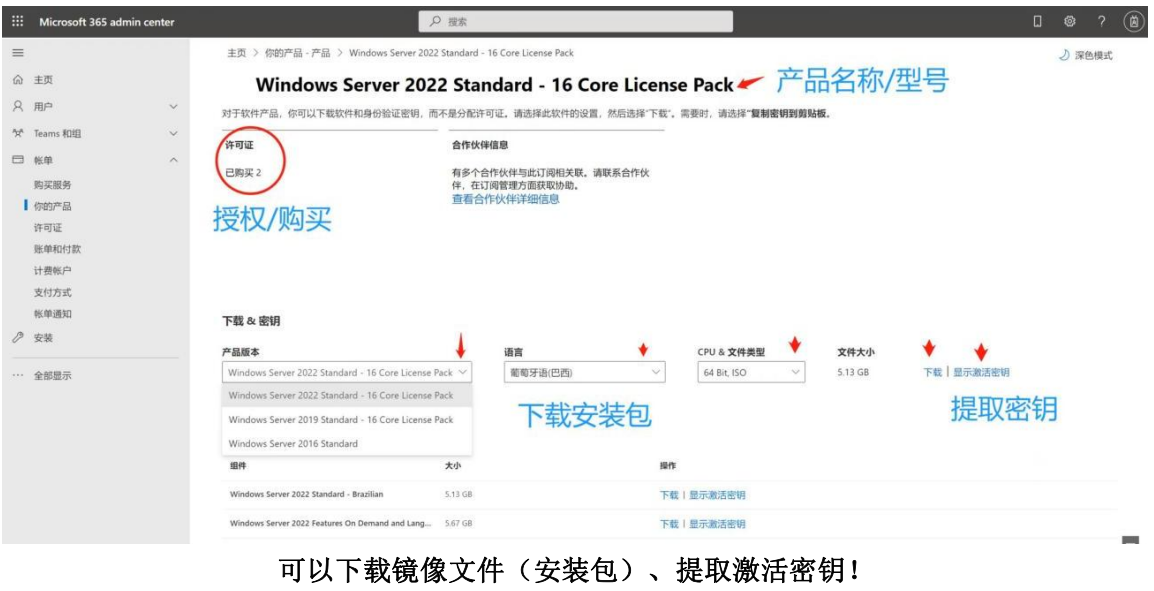
Task: Open the 语言 dropdown showing 葡萄牙语(巴西)
Action: (x=584, y=372)
